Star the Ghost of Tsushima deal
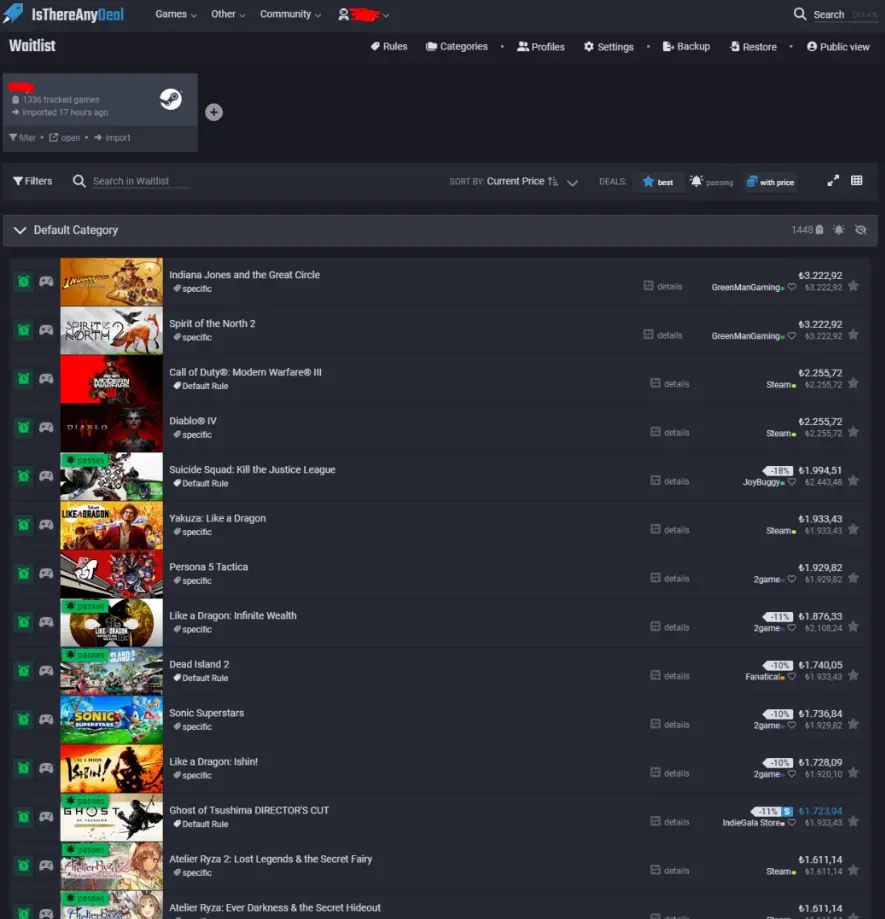The image size is (885, 919). tap(853, 821)
